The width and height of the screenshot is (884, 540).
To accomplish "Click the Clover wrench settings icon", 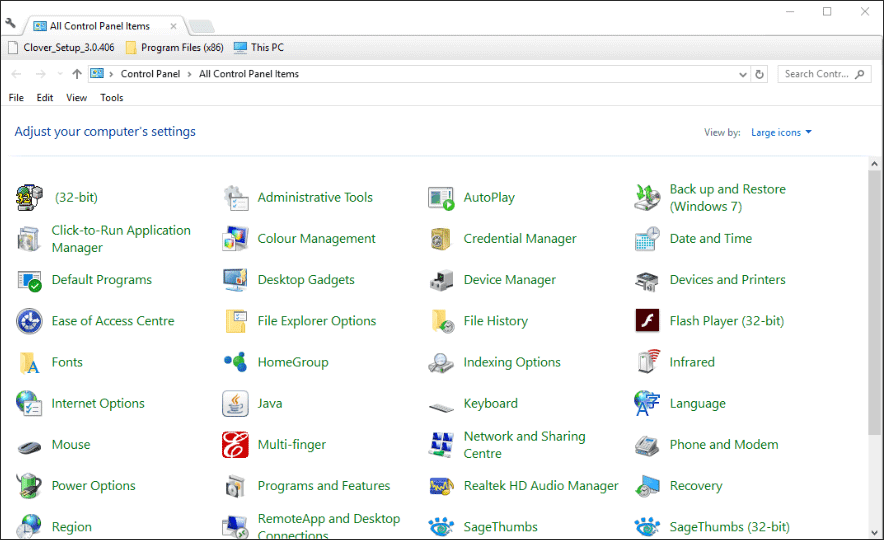I will click(11, 23).
